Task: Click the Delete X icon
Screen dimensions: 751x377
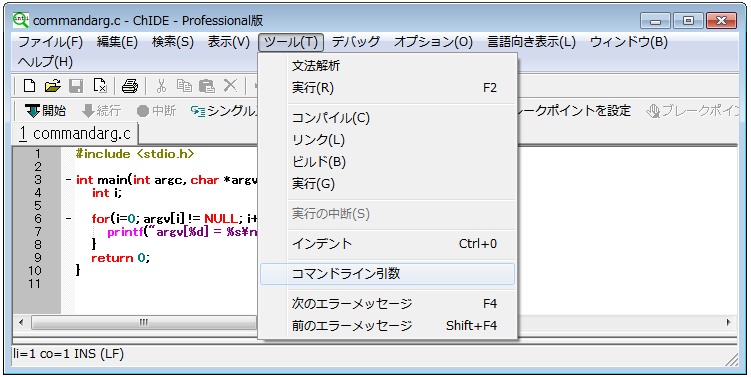Action: point(230,86)
